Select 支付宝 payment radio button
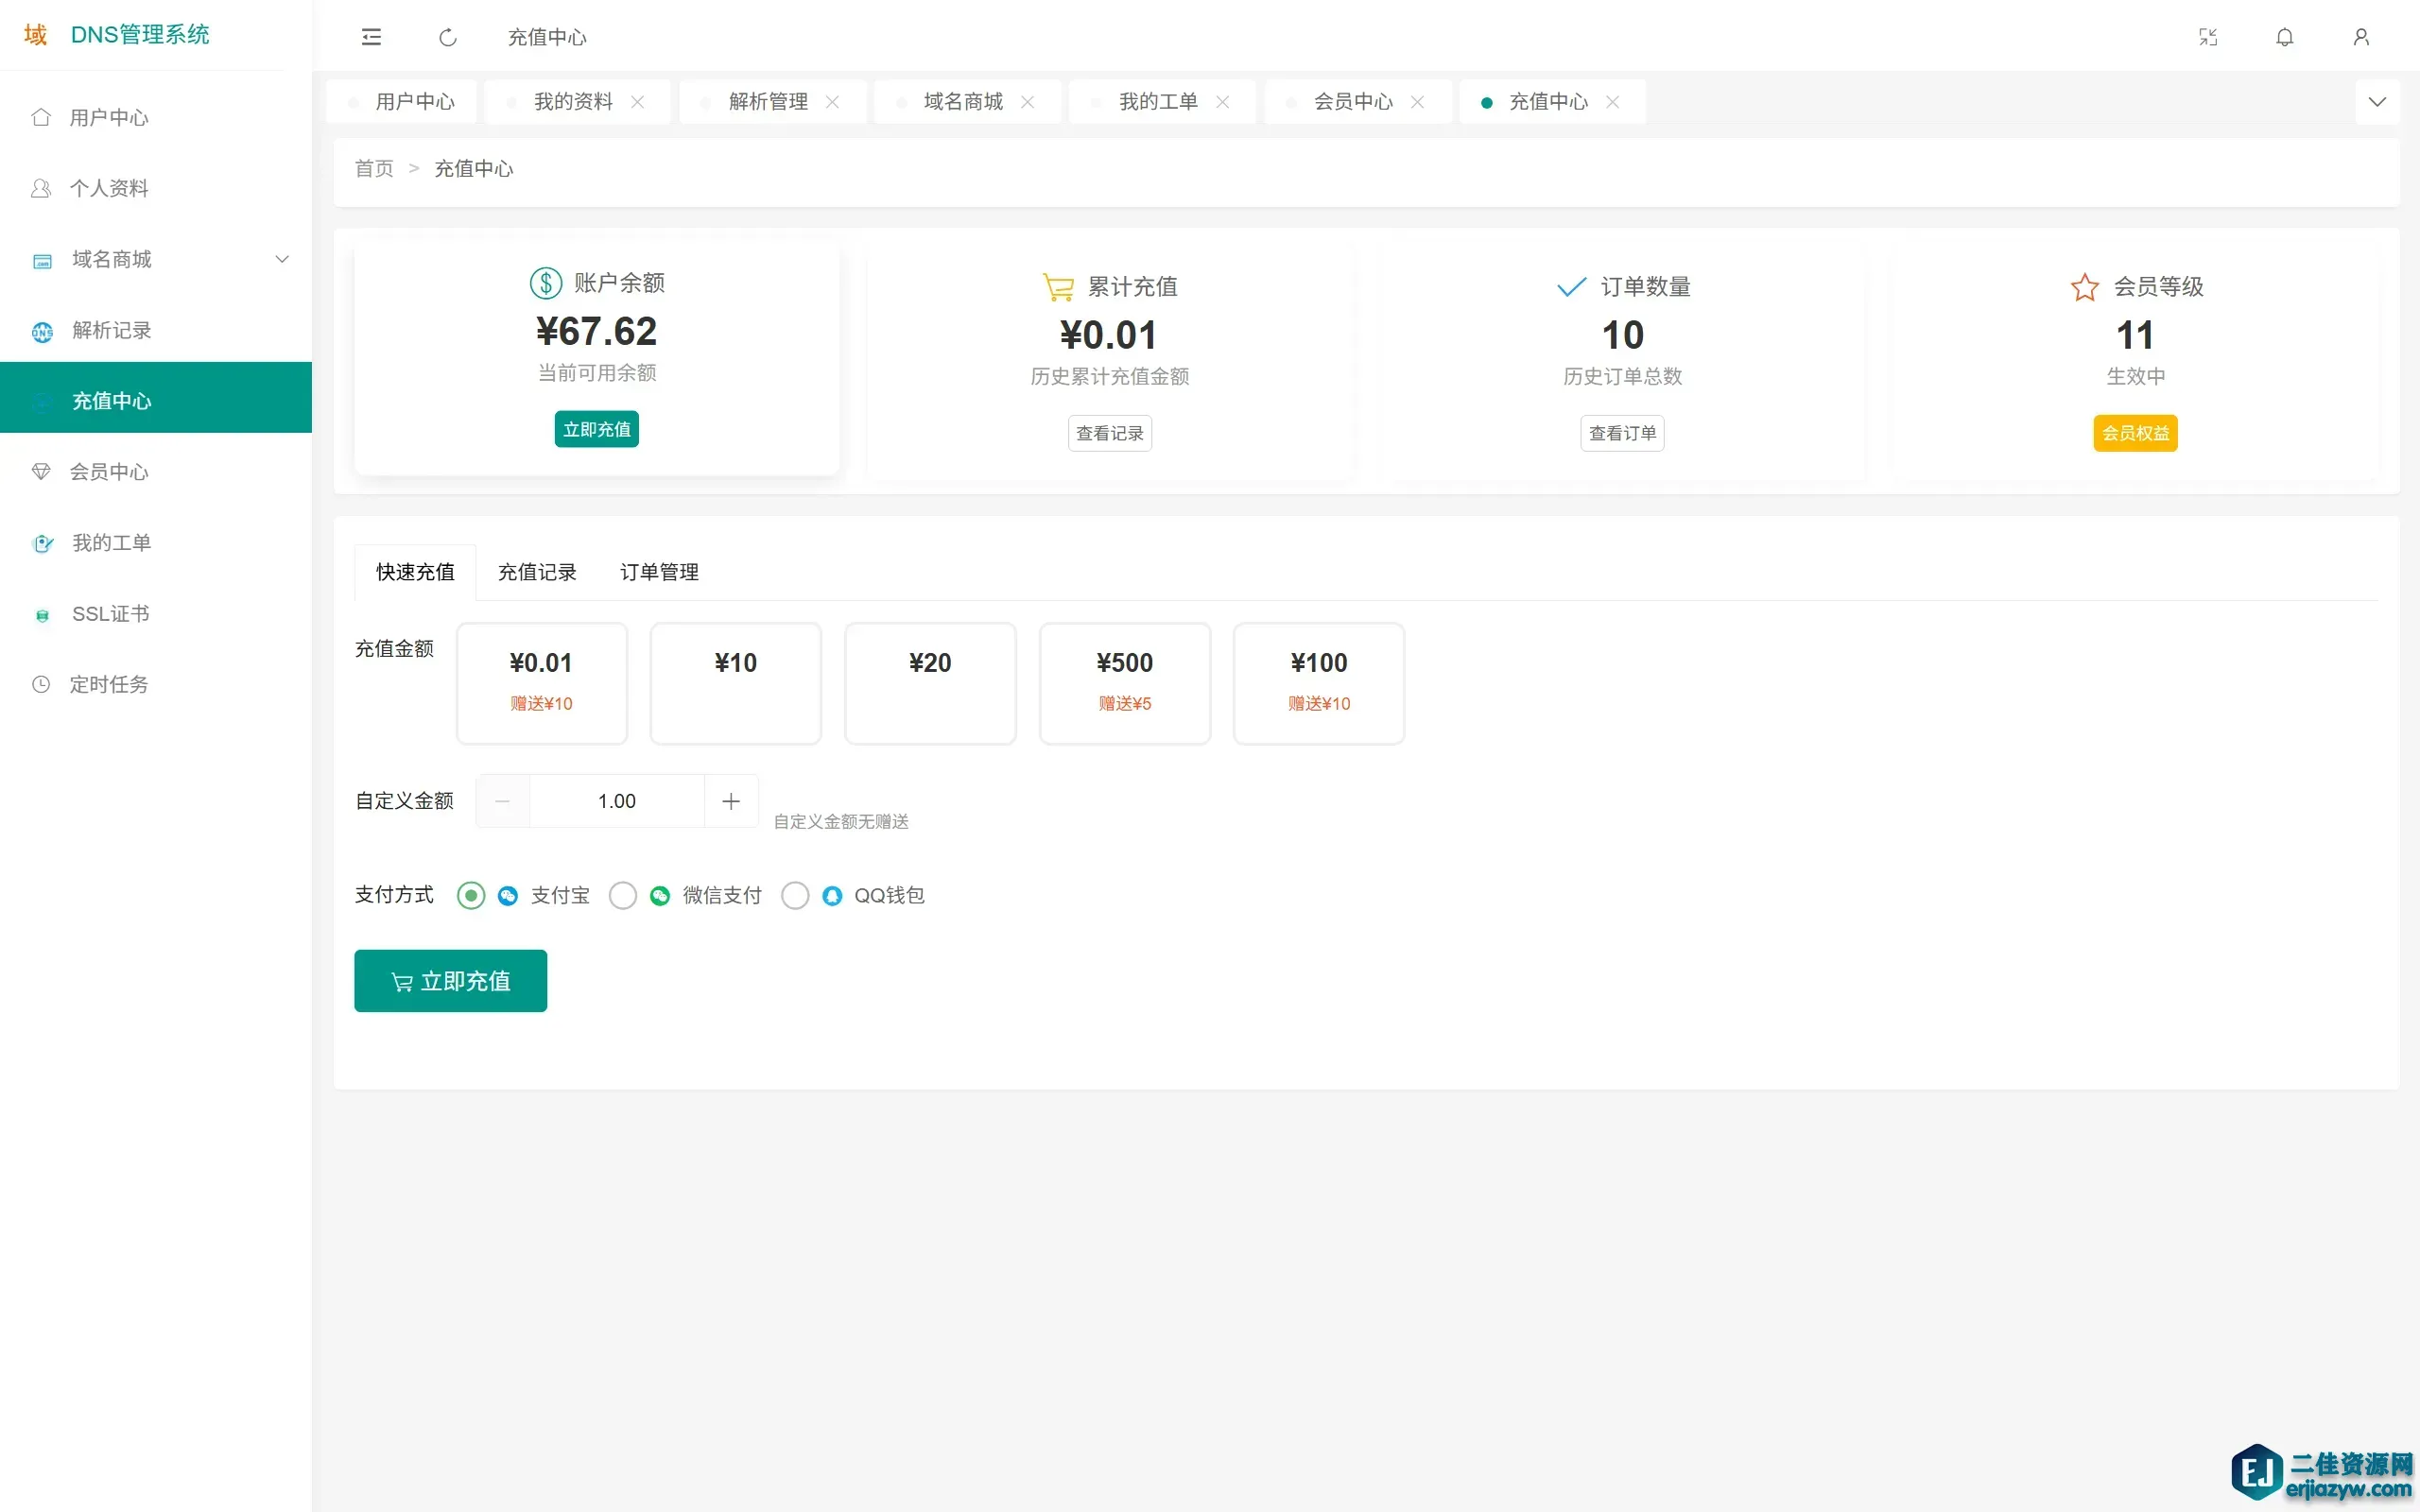 click(x=471, y=895)
